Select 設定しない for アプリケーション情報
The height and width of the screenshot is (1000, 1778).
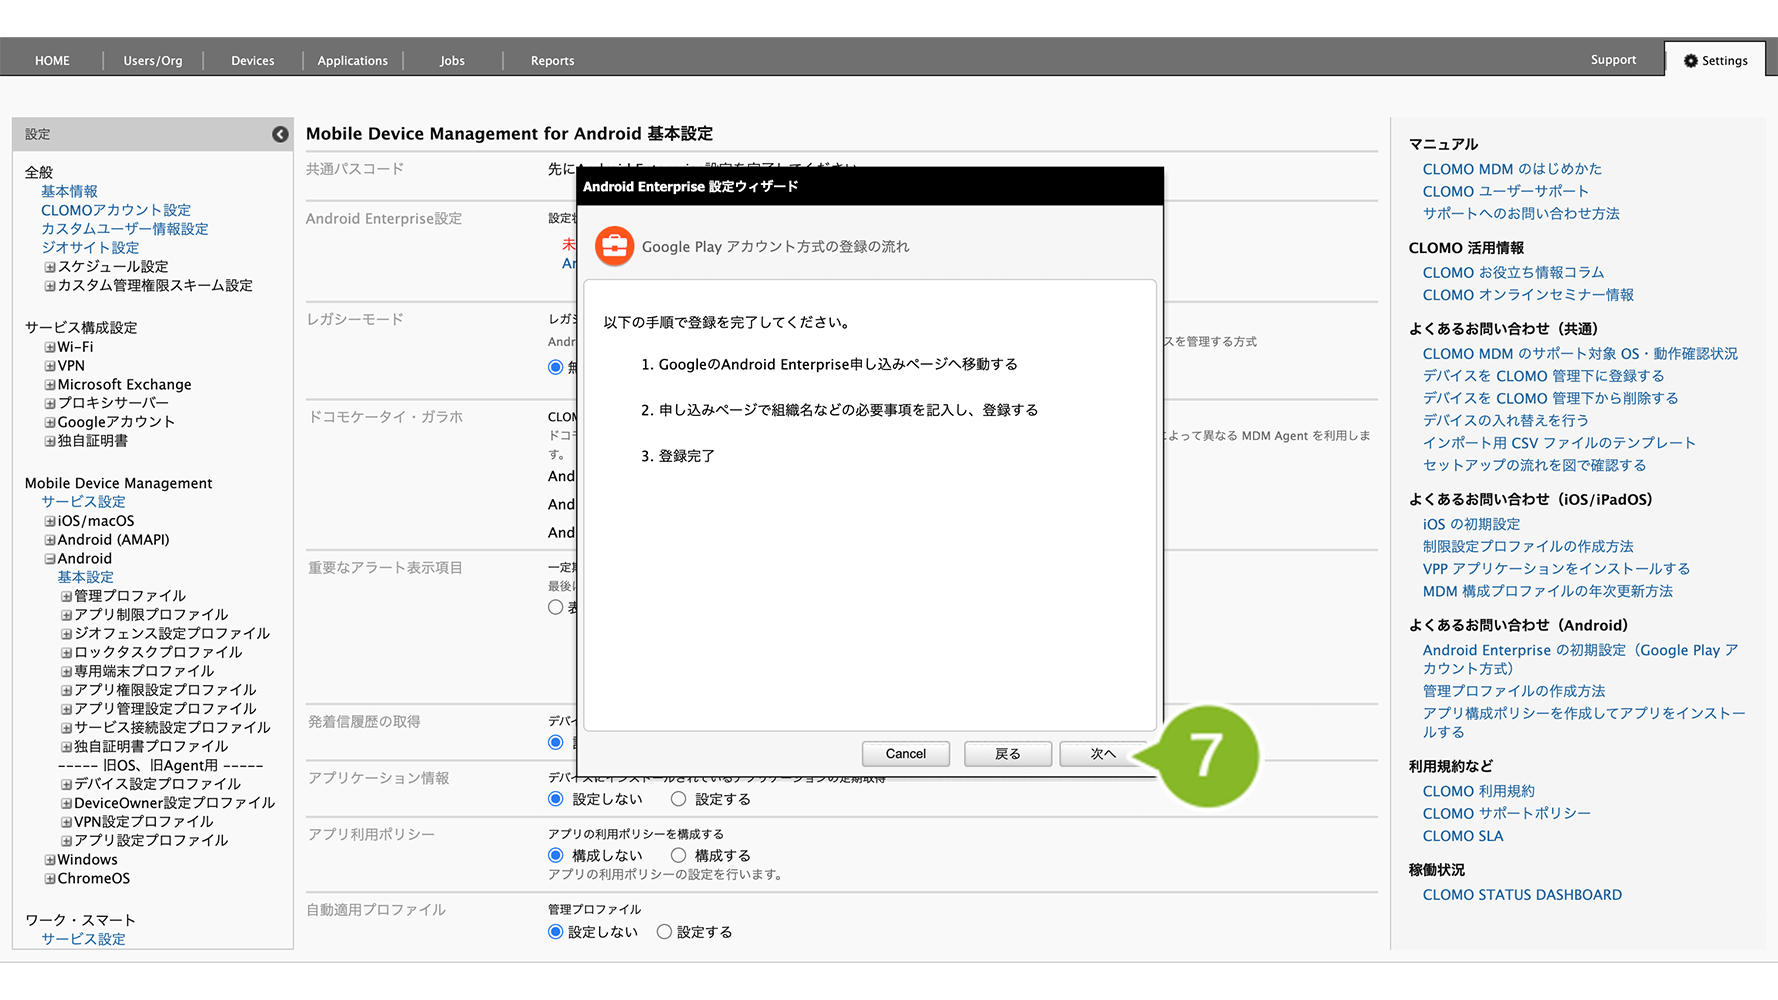tap(556, 799)
